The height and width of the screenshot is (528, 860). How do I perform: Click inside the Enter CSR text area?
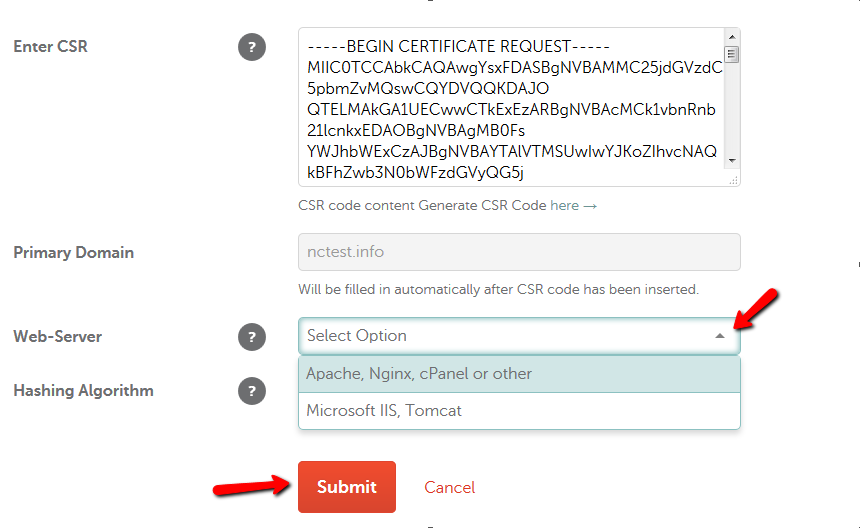coord(511,107)
